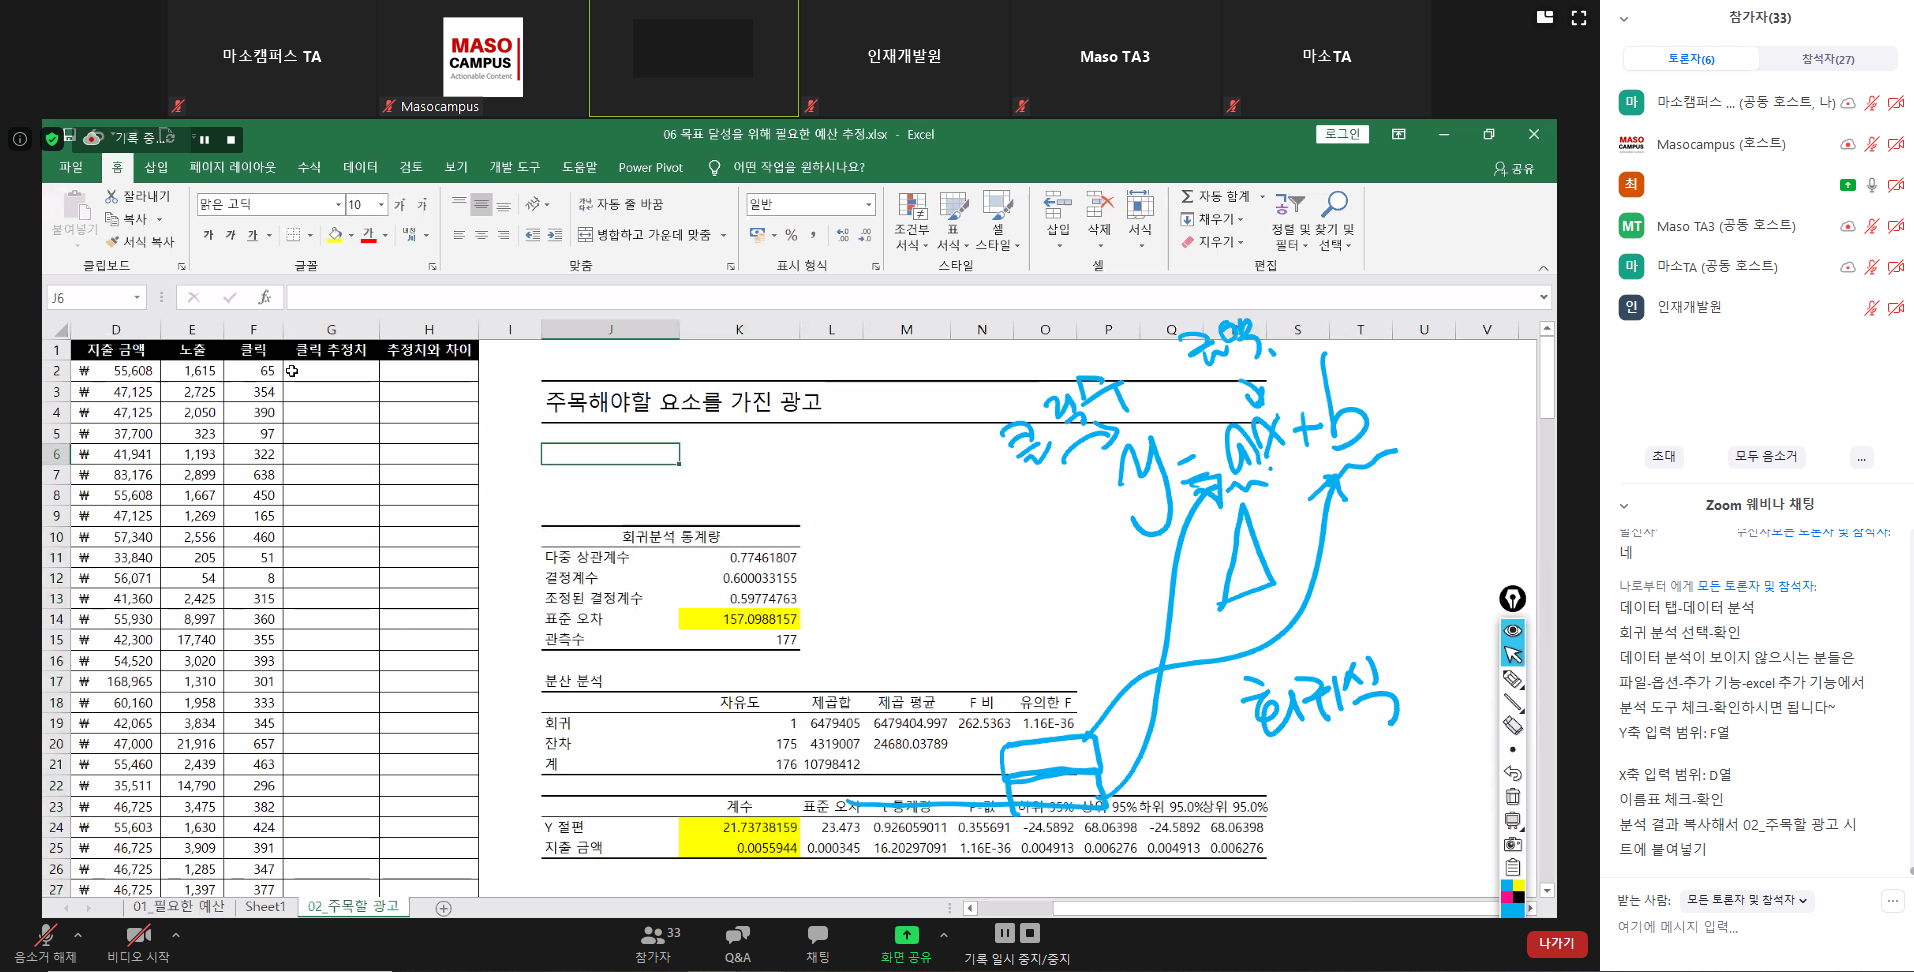Image resolution: width=1914 pixels, height=972 pixels.
Task: Click the color palette swatch in annotation toolbar
Action: 1513,891
